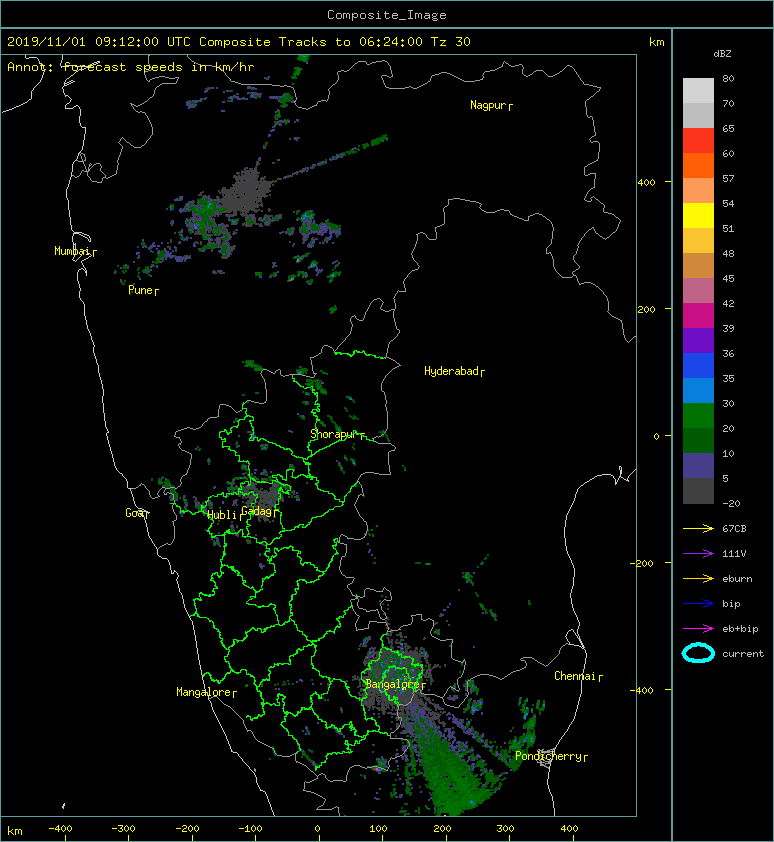Viewport: 774px width, 842px height.
Task: Click the Nagpur city label
Action: [x=491, y=105]
